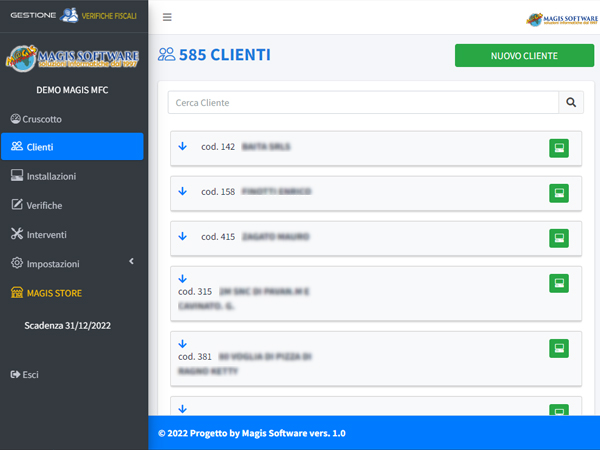Click the Gestione Verifiche Fiscali logo
Image resolution: width=600 pixels, height=450 pixels.
[x=73, y=15]
